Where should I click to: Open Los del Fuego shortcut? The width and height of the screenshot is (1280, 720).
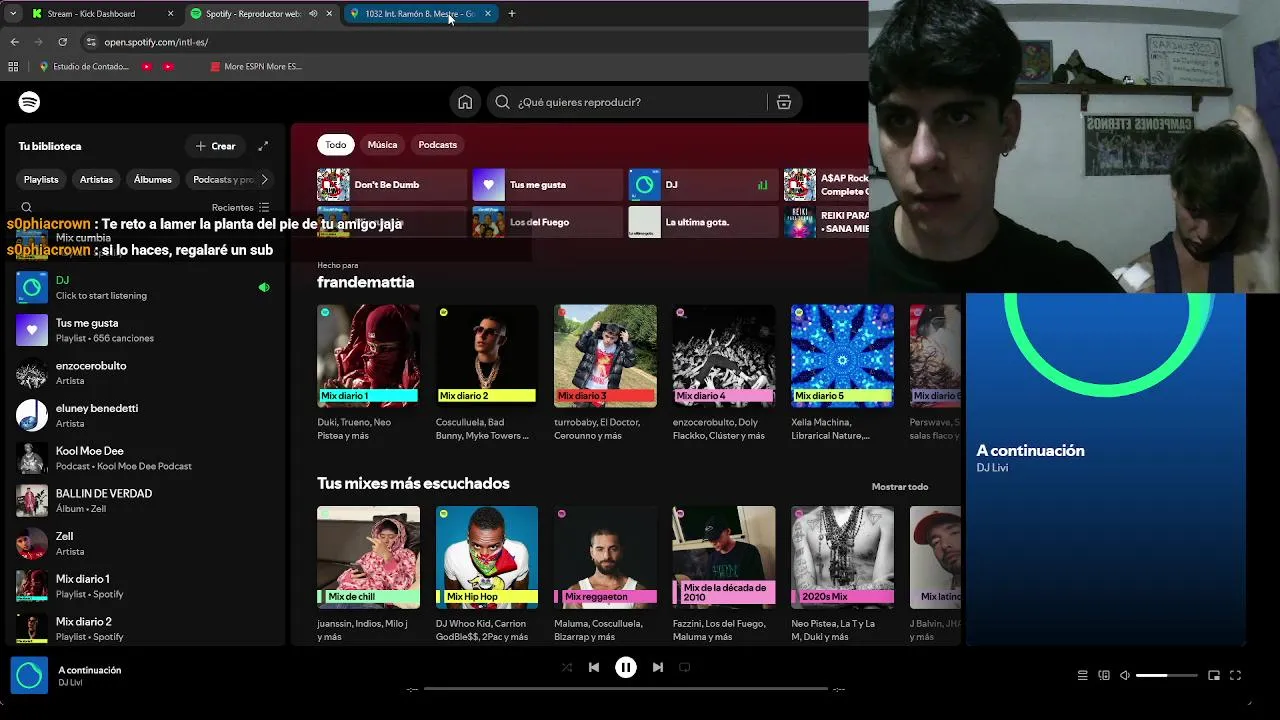tap(547, 222)
